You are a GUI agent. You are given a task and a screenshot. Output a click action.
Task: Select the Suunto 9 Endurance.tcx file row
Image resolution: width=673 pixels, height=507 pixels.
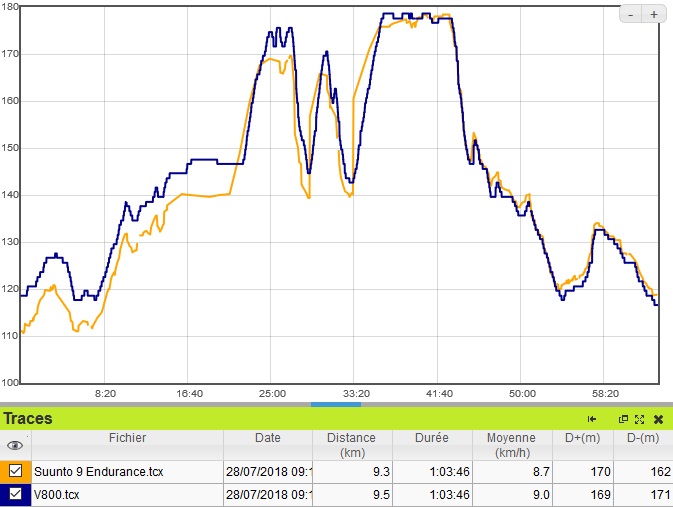(98, 471)
